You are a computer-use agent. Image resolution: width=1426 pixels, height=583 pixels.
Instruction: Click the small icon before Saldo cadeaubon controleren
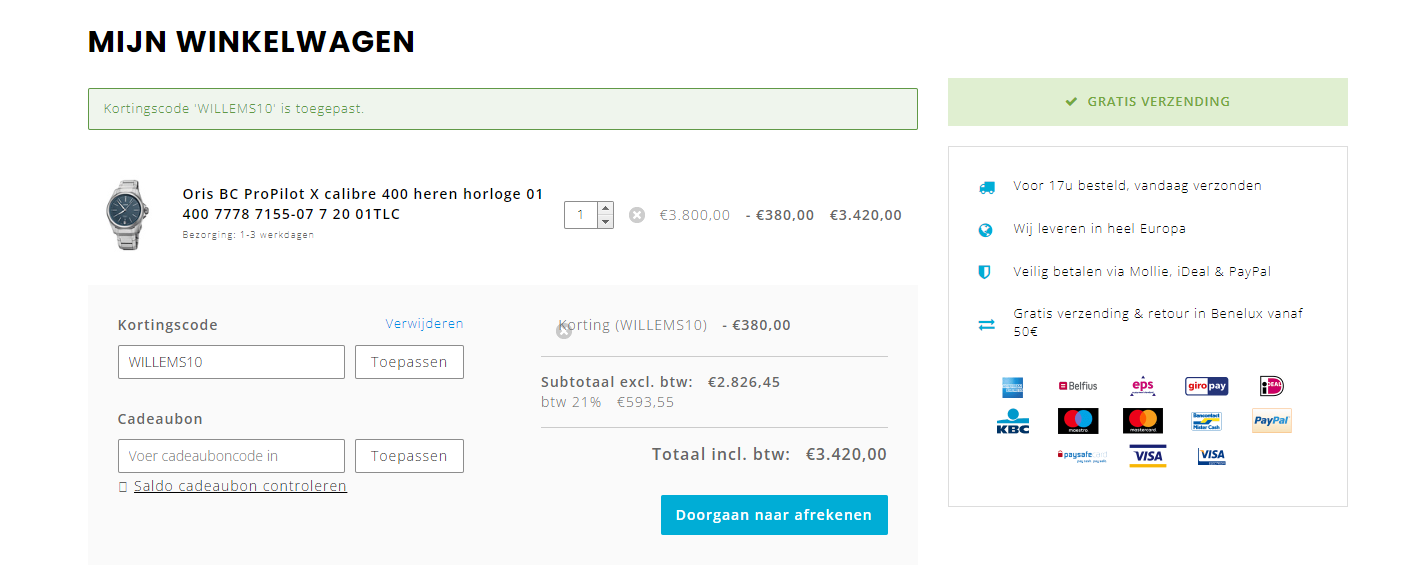click(x=123, y=487)
